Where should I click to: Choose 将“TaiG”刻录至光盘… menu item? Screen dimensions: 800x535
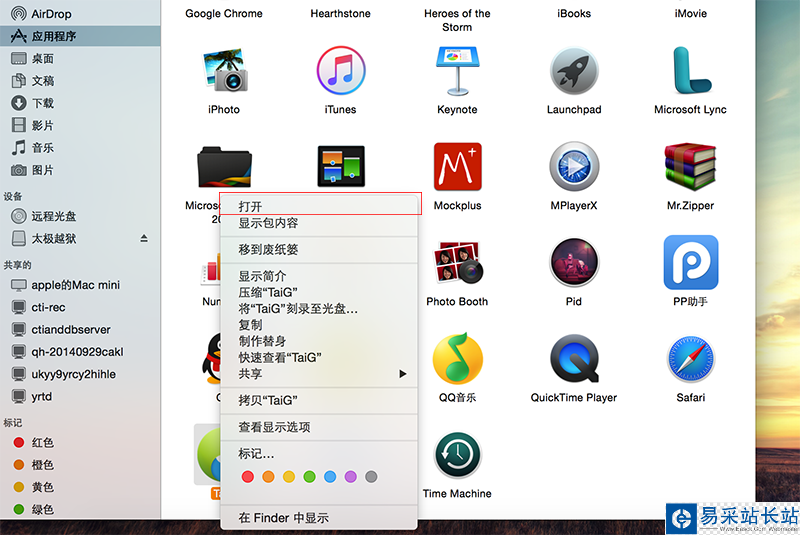319,309
